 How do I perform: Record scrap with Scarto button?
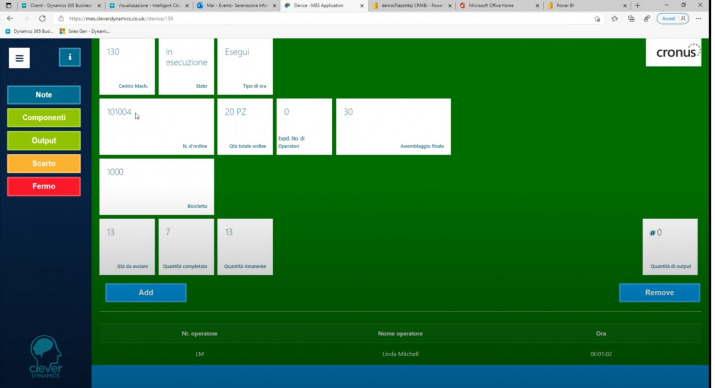pos(44,163)
